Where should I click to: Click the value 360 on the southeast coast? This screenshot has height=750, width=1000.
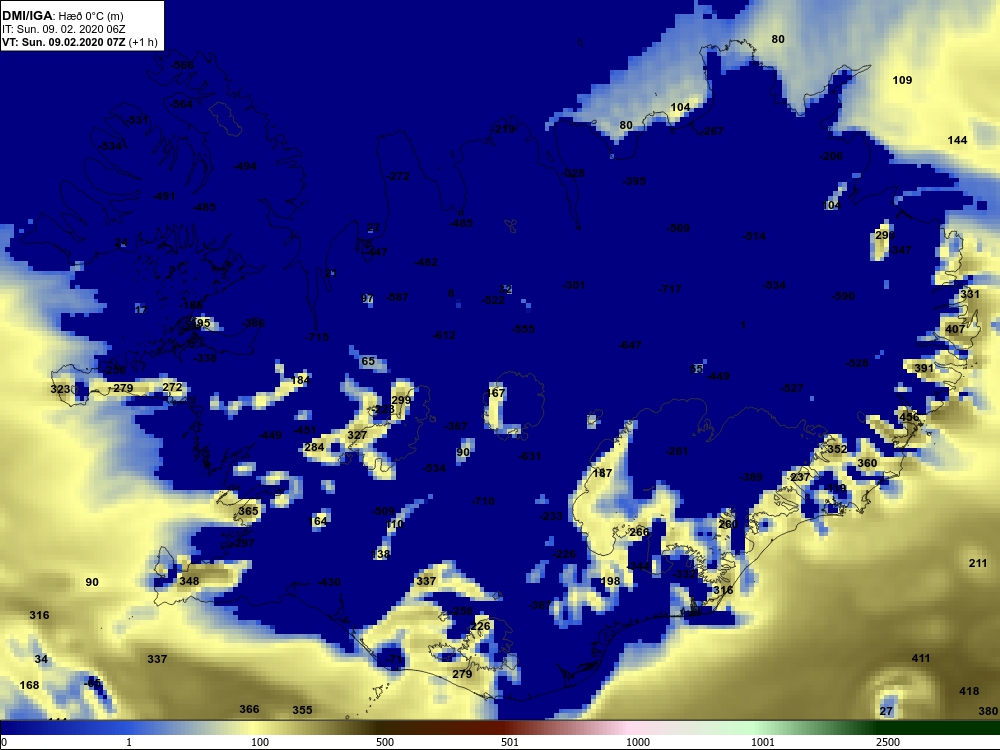coord(867,463)
